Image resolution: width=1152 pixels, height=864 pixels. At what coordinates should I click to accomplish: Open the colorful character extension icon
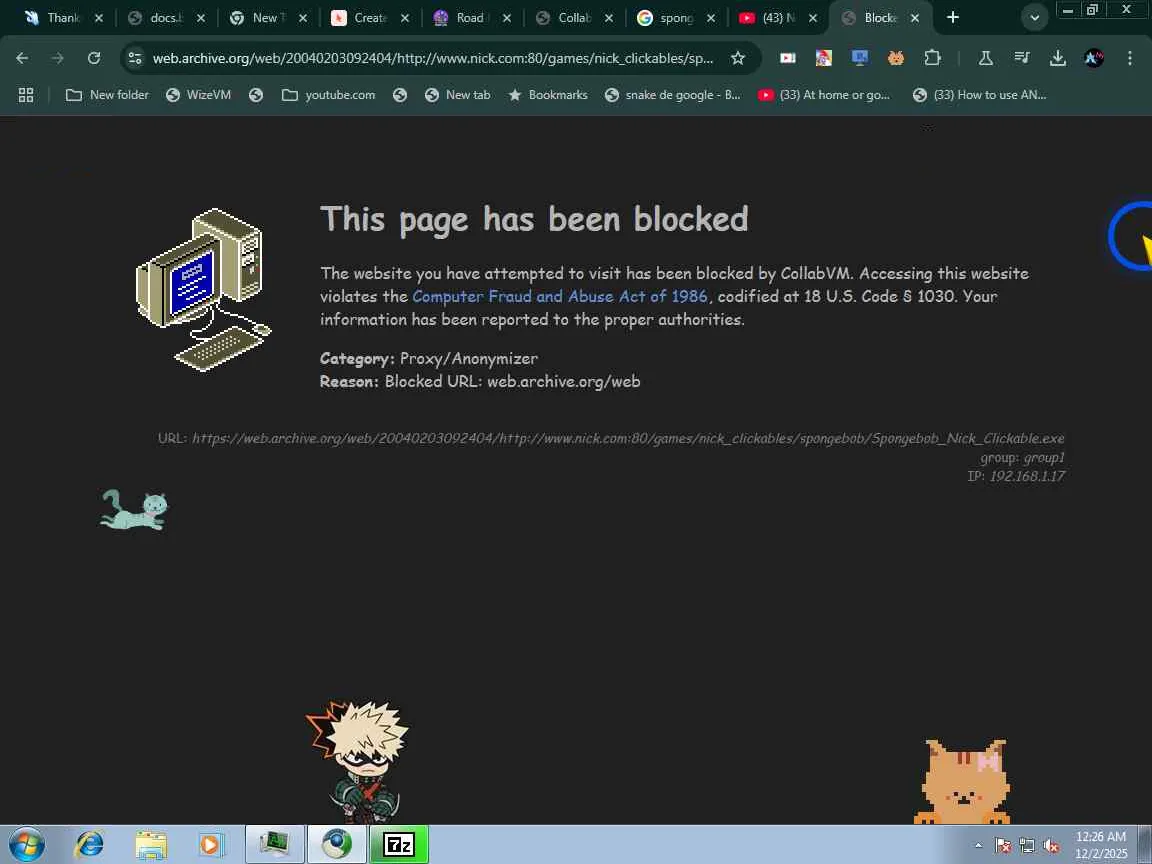tap(824, 58)
